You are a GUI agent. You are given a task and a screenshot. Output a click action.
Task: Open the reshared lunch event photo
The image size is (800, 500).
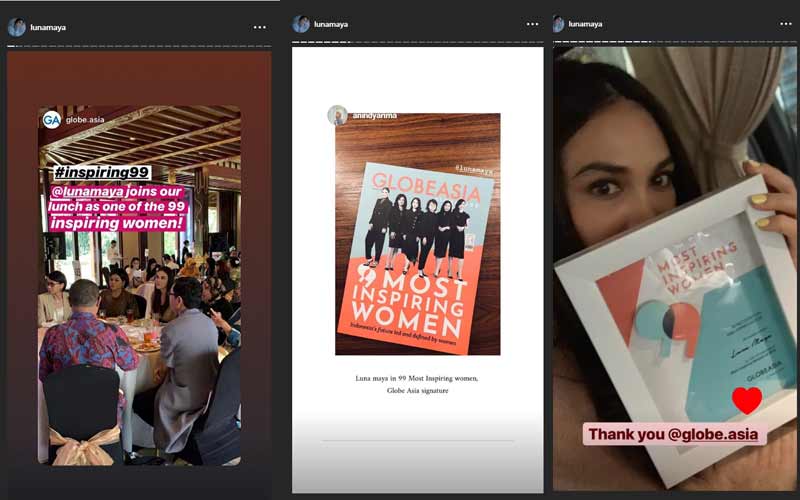click(139, 285)
